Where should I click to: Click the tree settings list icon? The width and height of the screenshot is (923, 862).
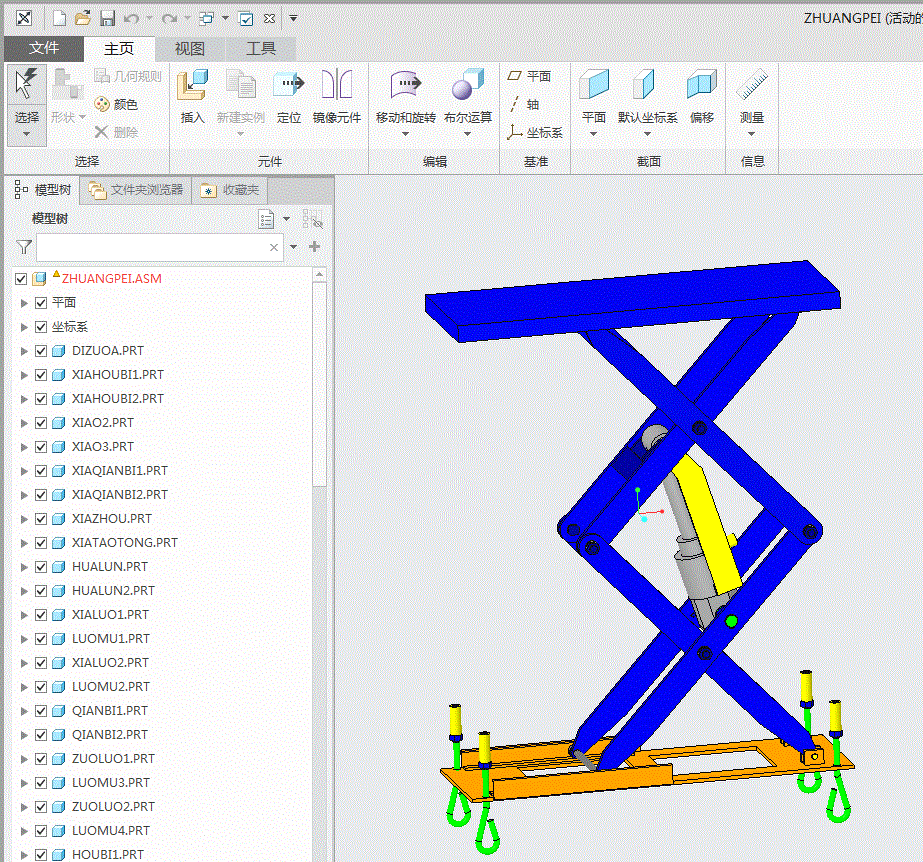point(266,219)
